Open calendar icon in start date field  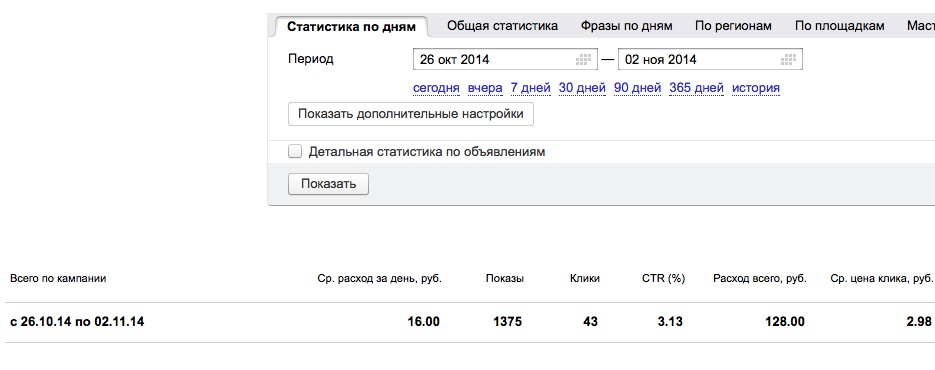click(583, 59)
